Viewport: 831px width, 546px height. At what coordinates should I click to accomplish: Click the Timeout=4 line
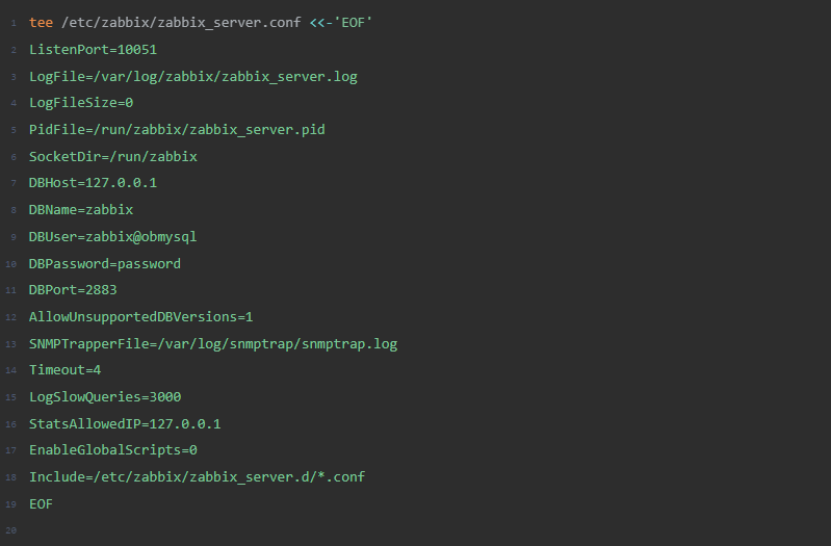tap(65, 371)
